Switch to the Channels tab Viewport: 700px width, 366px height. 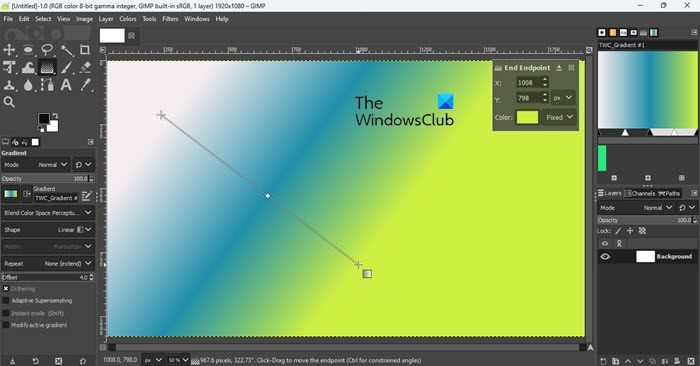639,193
